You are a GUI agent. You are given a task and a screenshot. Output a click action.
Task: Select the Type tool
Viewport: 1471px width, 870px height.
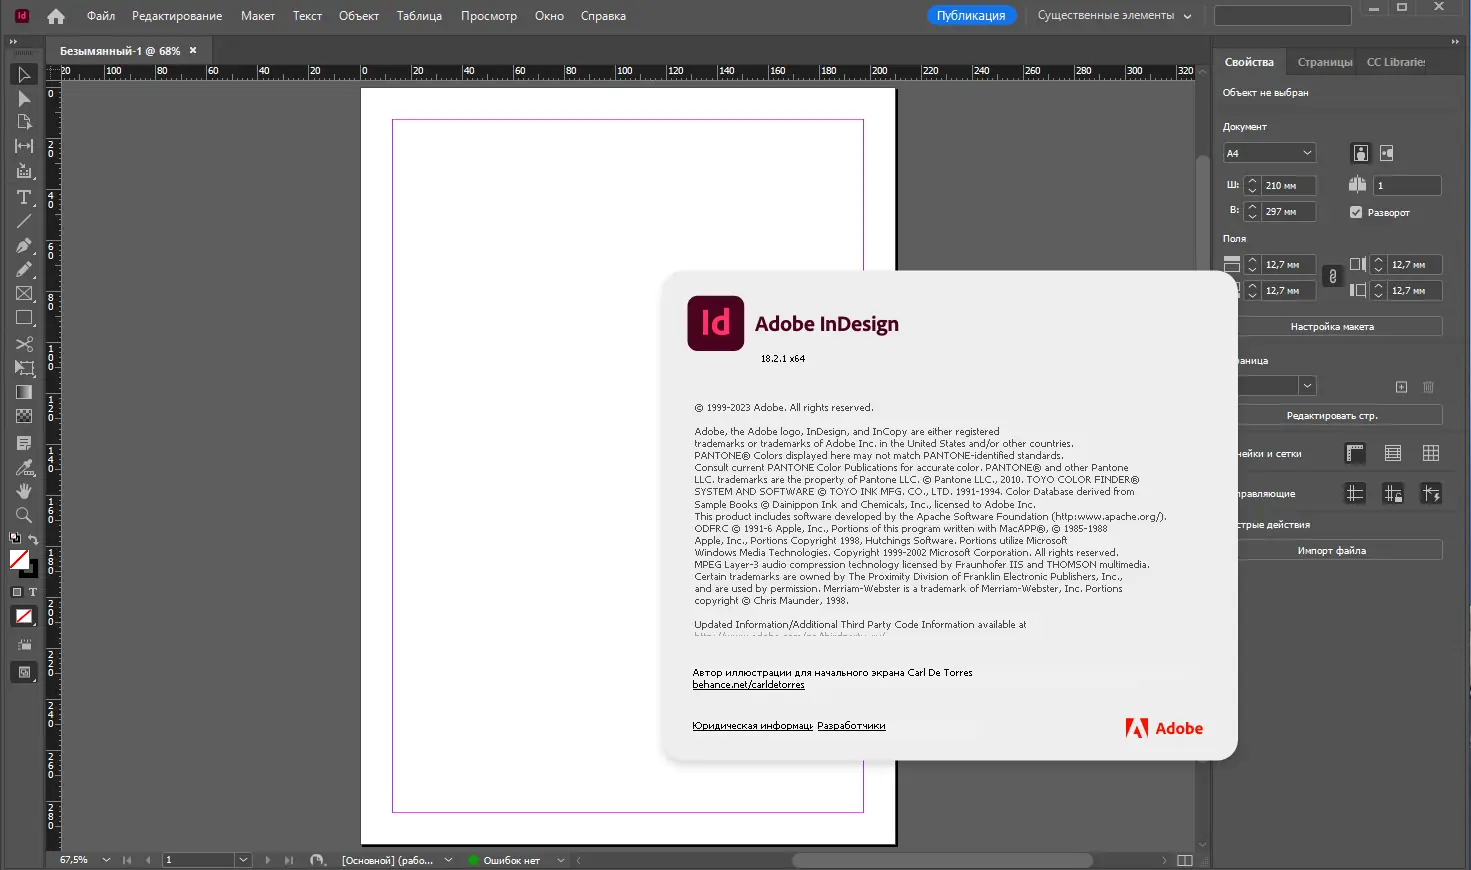[23, 197]
